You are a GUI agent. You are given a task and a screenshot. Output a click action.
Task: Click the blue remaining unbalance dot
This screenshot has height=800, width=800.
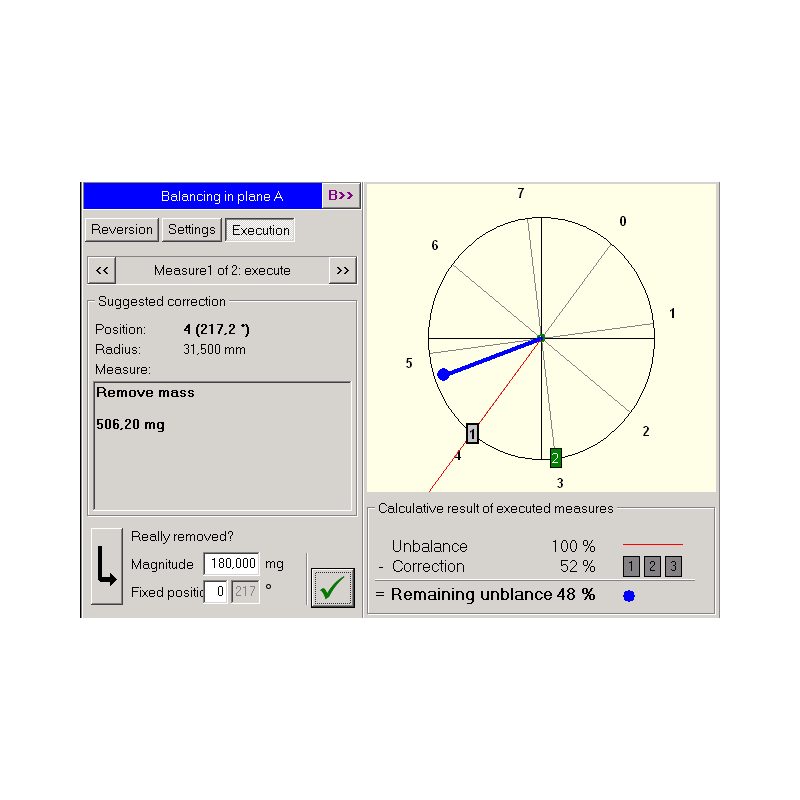(629, 596)
